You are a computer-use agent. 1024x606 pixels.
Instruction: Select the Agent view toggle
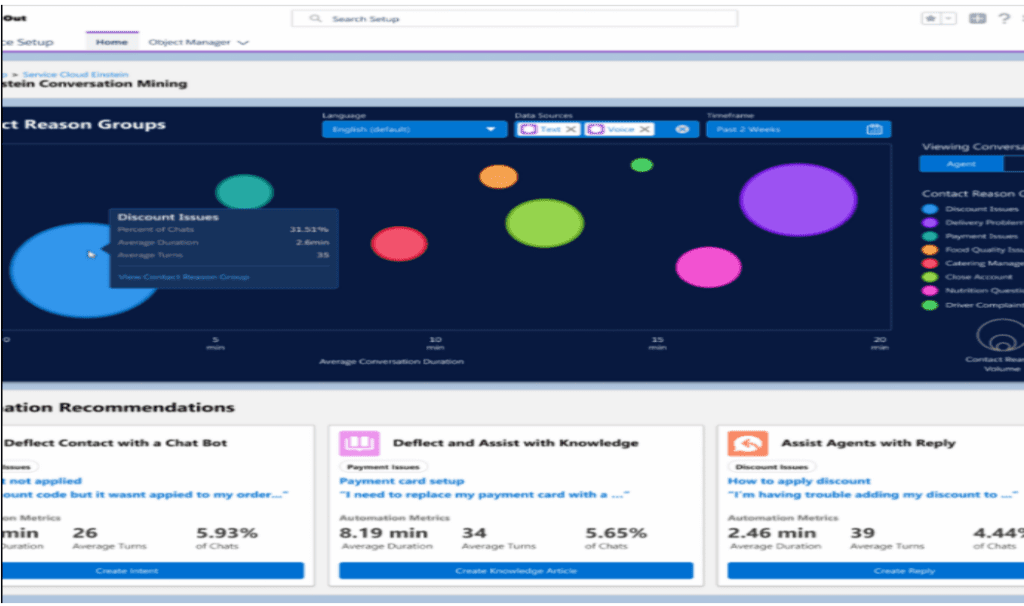click(x=960, y=164)
